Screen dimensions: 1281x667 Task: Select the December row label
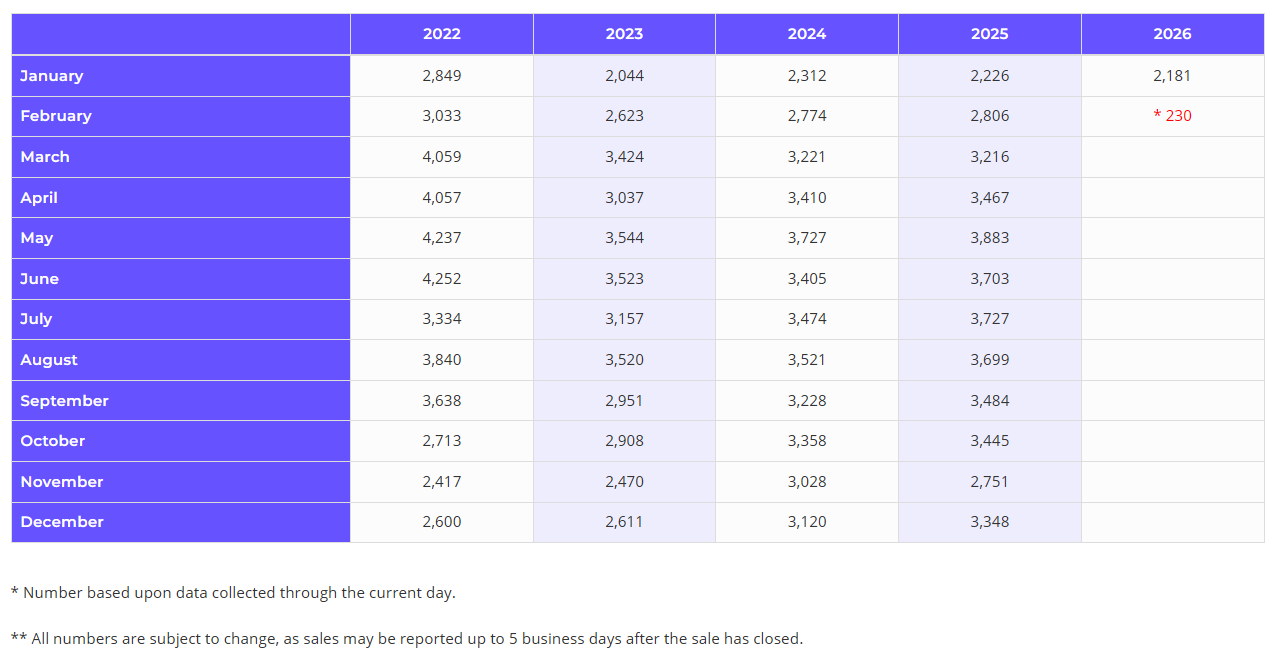62,522
